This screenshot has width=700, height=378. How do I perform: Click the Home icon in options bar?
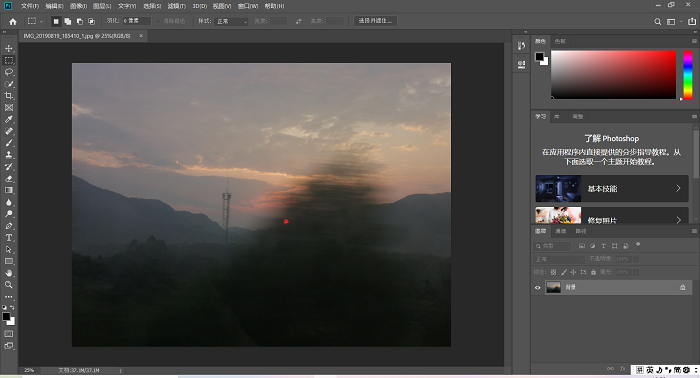click(12, 21)
